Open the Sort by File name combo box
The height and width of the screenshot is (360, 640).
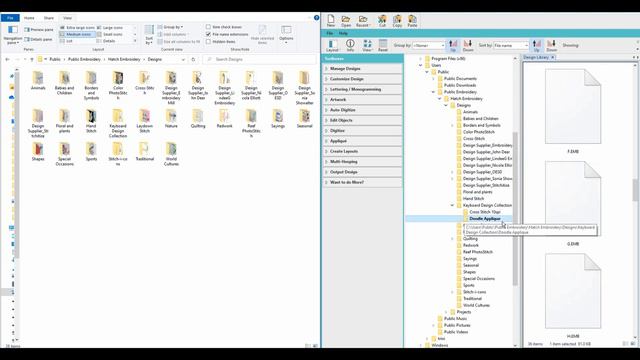(x=511, y=45)
